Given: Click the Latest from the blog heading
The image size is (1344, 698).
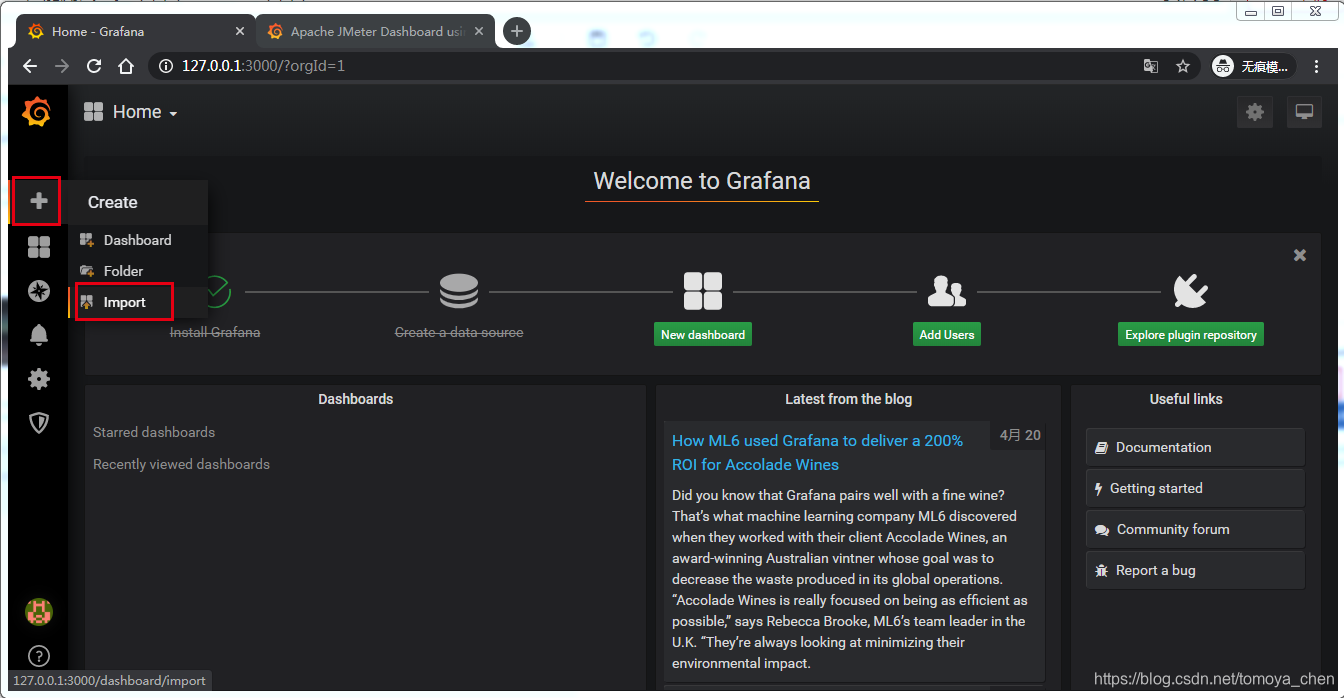Looking at the screenshot, I should (848, 399).
